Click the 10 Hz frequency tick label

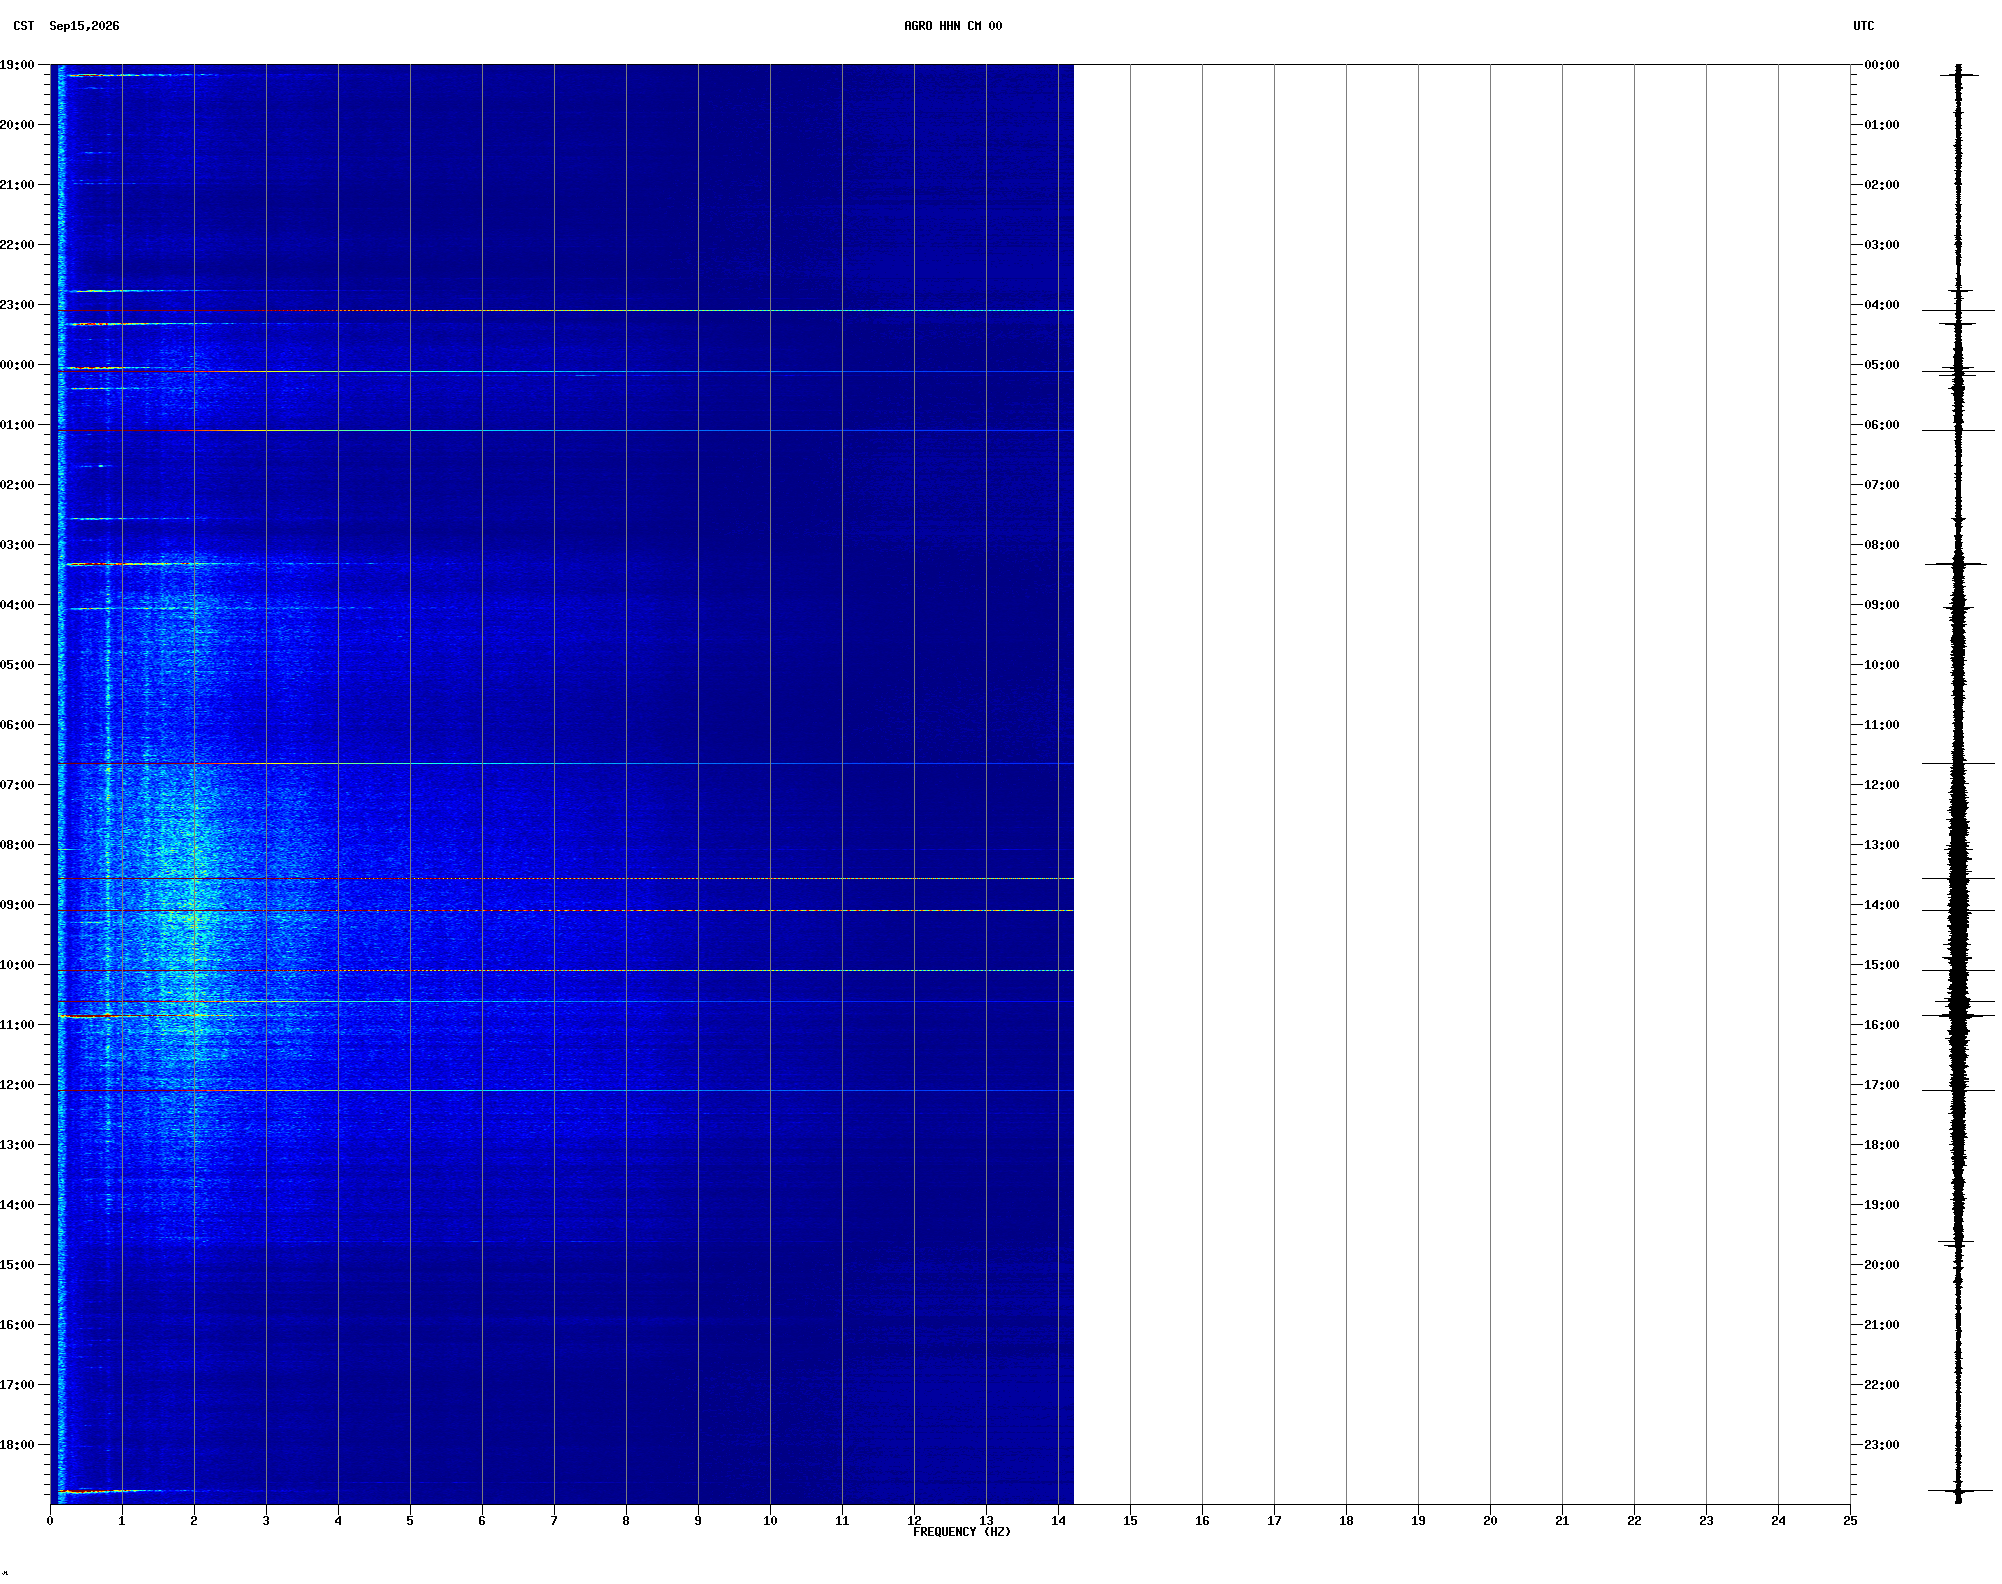(x=770, y=1521)
